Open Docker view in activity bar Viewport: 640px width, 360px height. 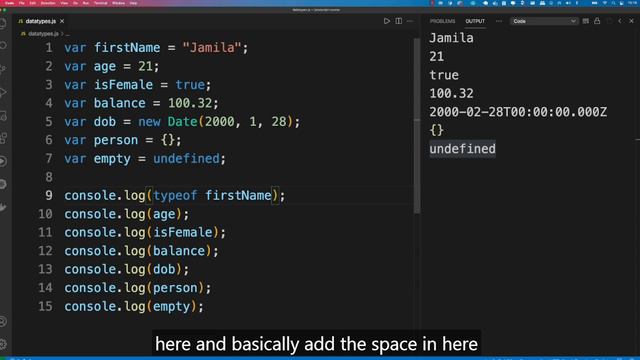pyautogui.click(x=3, y=207)
